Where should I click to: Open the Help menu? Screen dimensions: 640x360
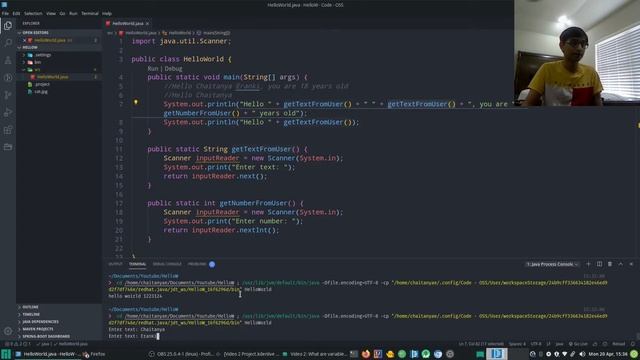click(107, 13)
